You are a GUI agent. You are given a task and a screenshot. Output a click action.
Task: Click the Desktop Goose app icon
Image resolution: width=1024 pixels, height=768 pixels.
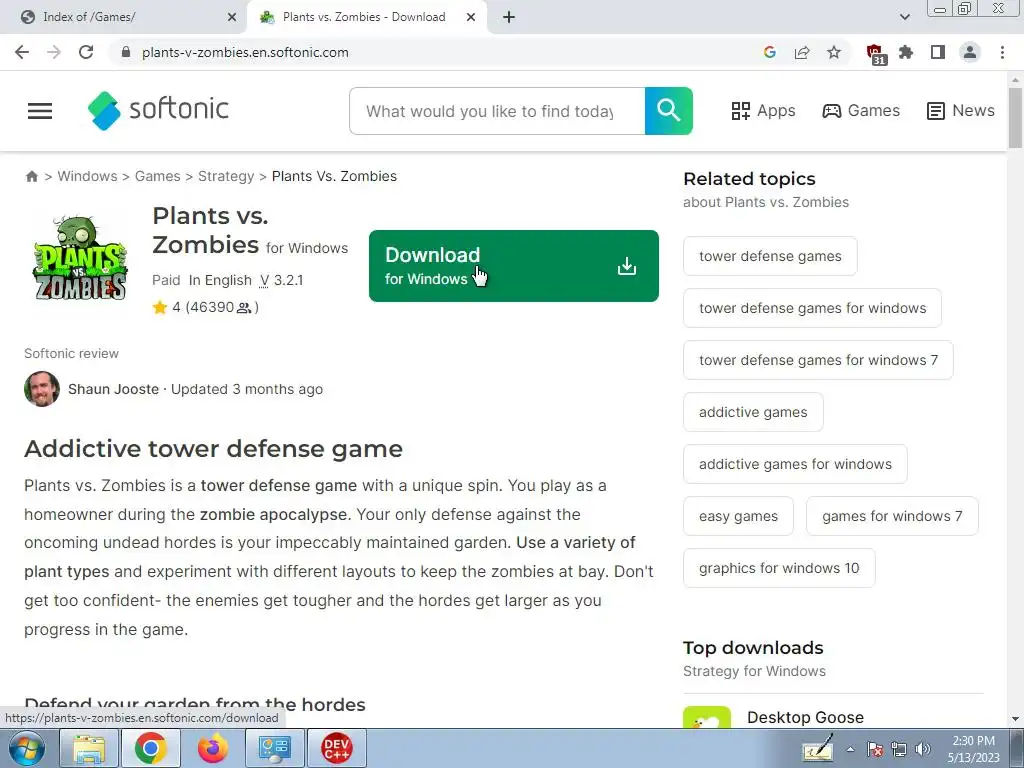click(x=707, y=717)
